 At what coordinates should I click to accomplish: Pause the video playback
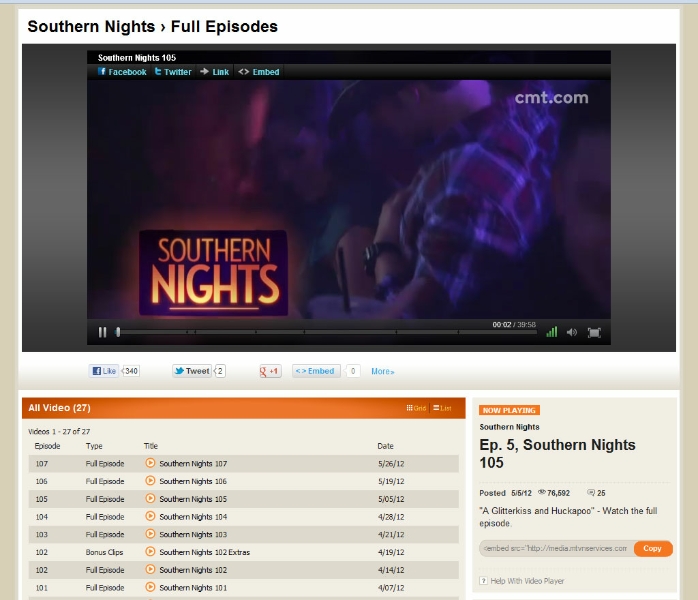coord(102,332)
